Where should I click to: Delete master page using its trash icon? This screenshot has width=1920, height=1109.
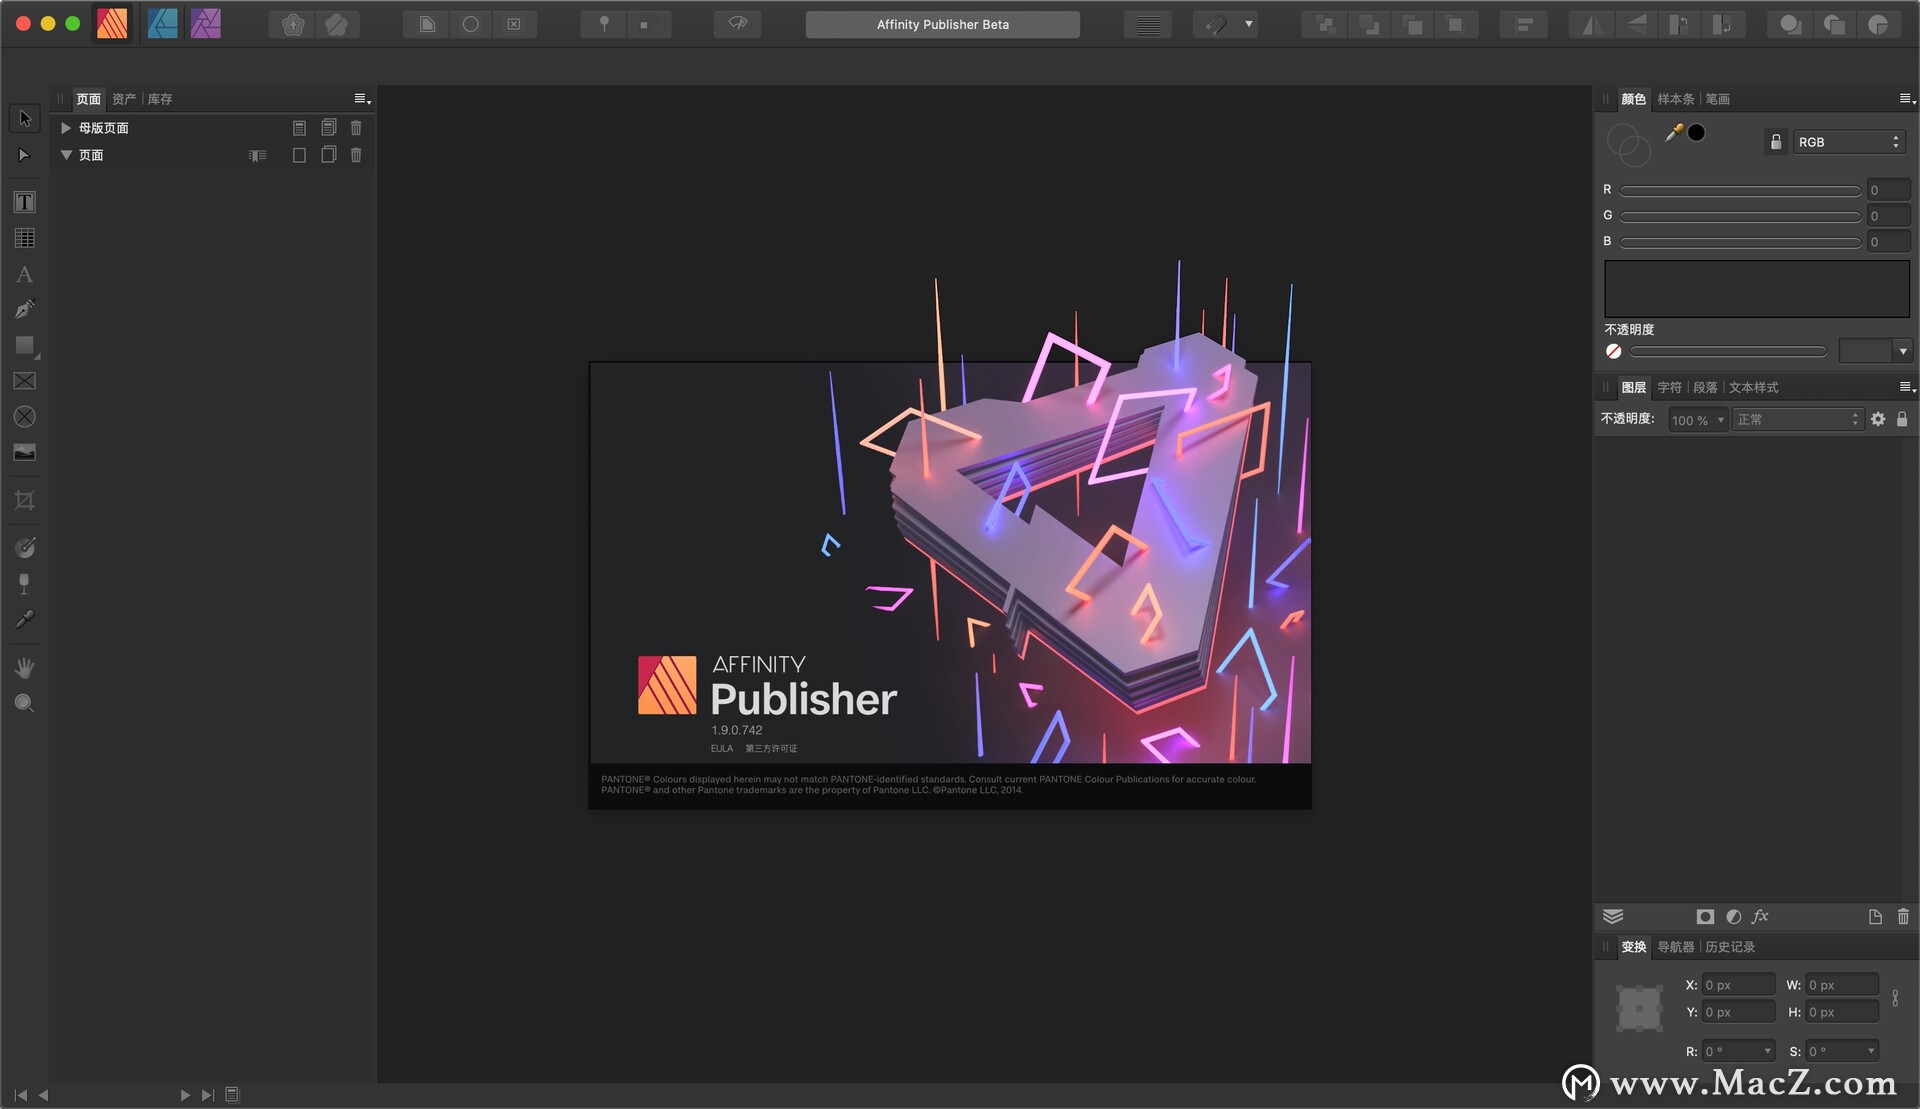pos(356,128)
